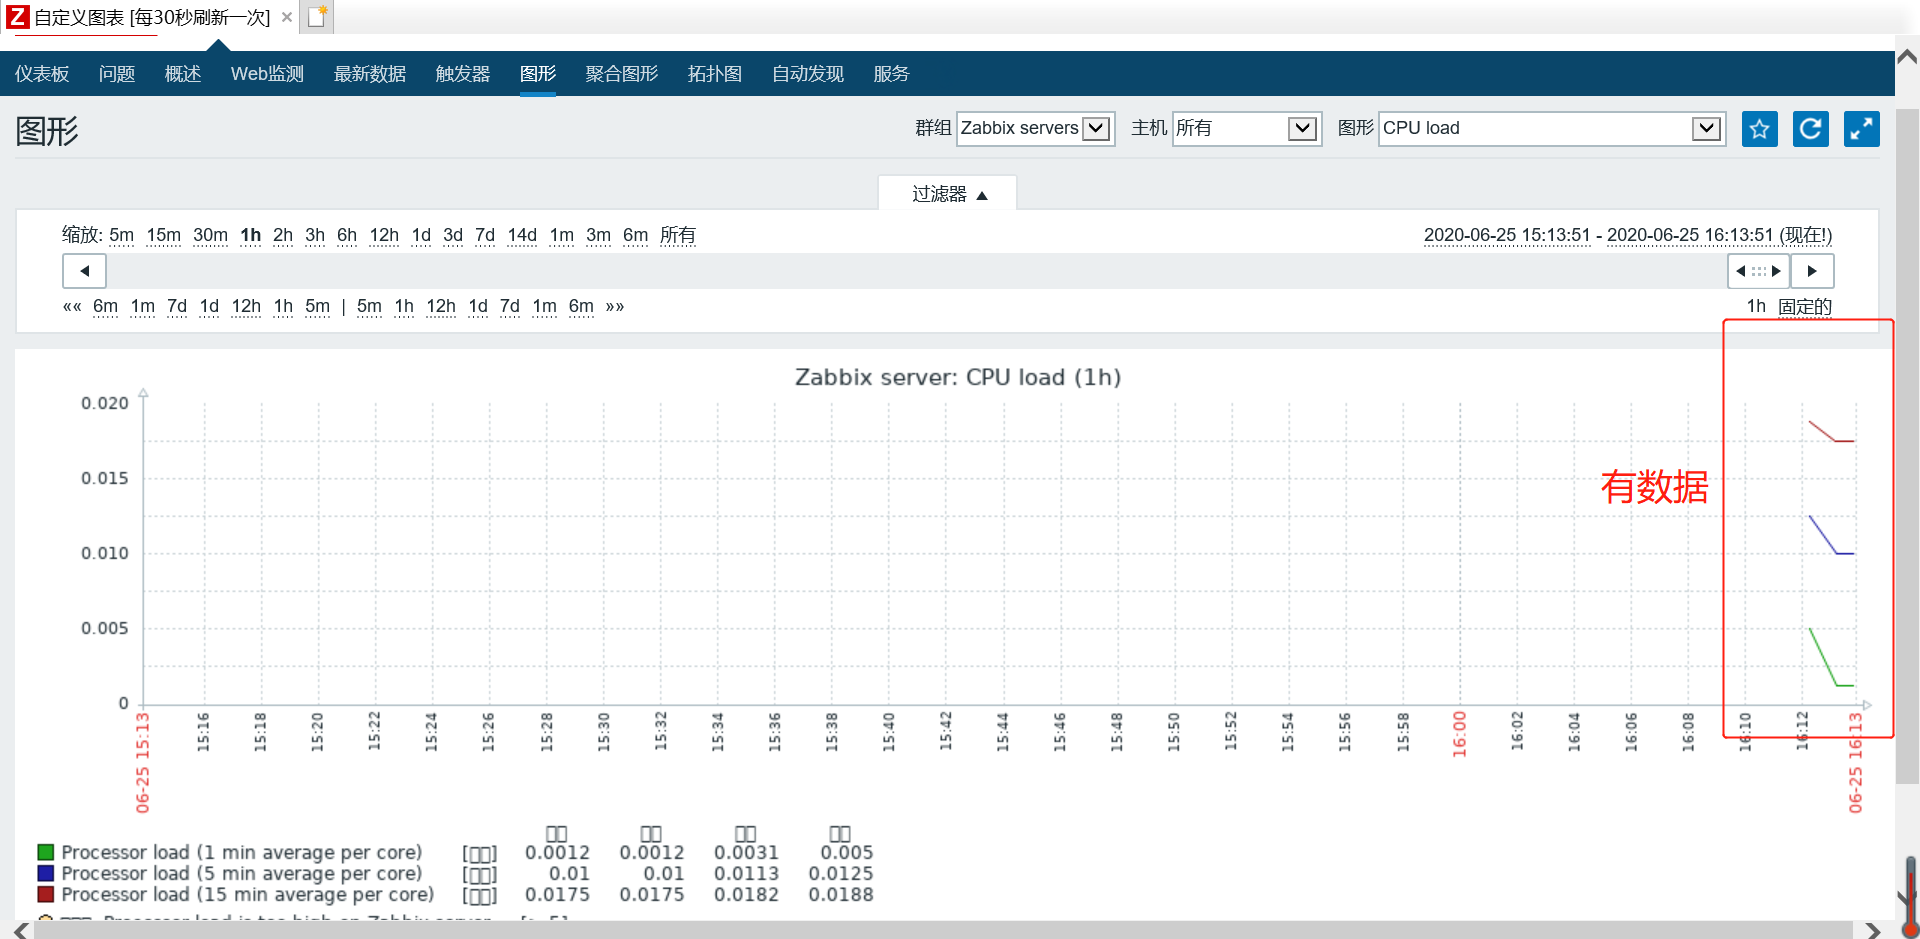Open the 概述 menu
Screen dimensions: 1920x939
[x=183, y=74]
